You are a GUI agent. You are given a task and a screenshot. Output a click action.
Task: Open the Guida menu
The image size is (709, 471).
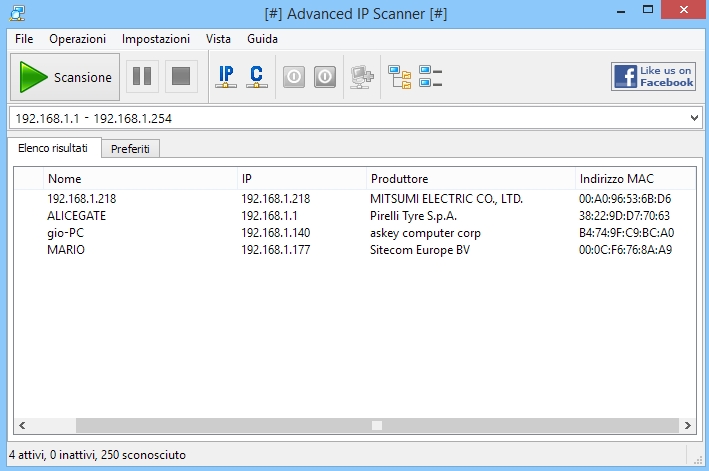pyautogui.click(x=262, y=39)
